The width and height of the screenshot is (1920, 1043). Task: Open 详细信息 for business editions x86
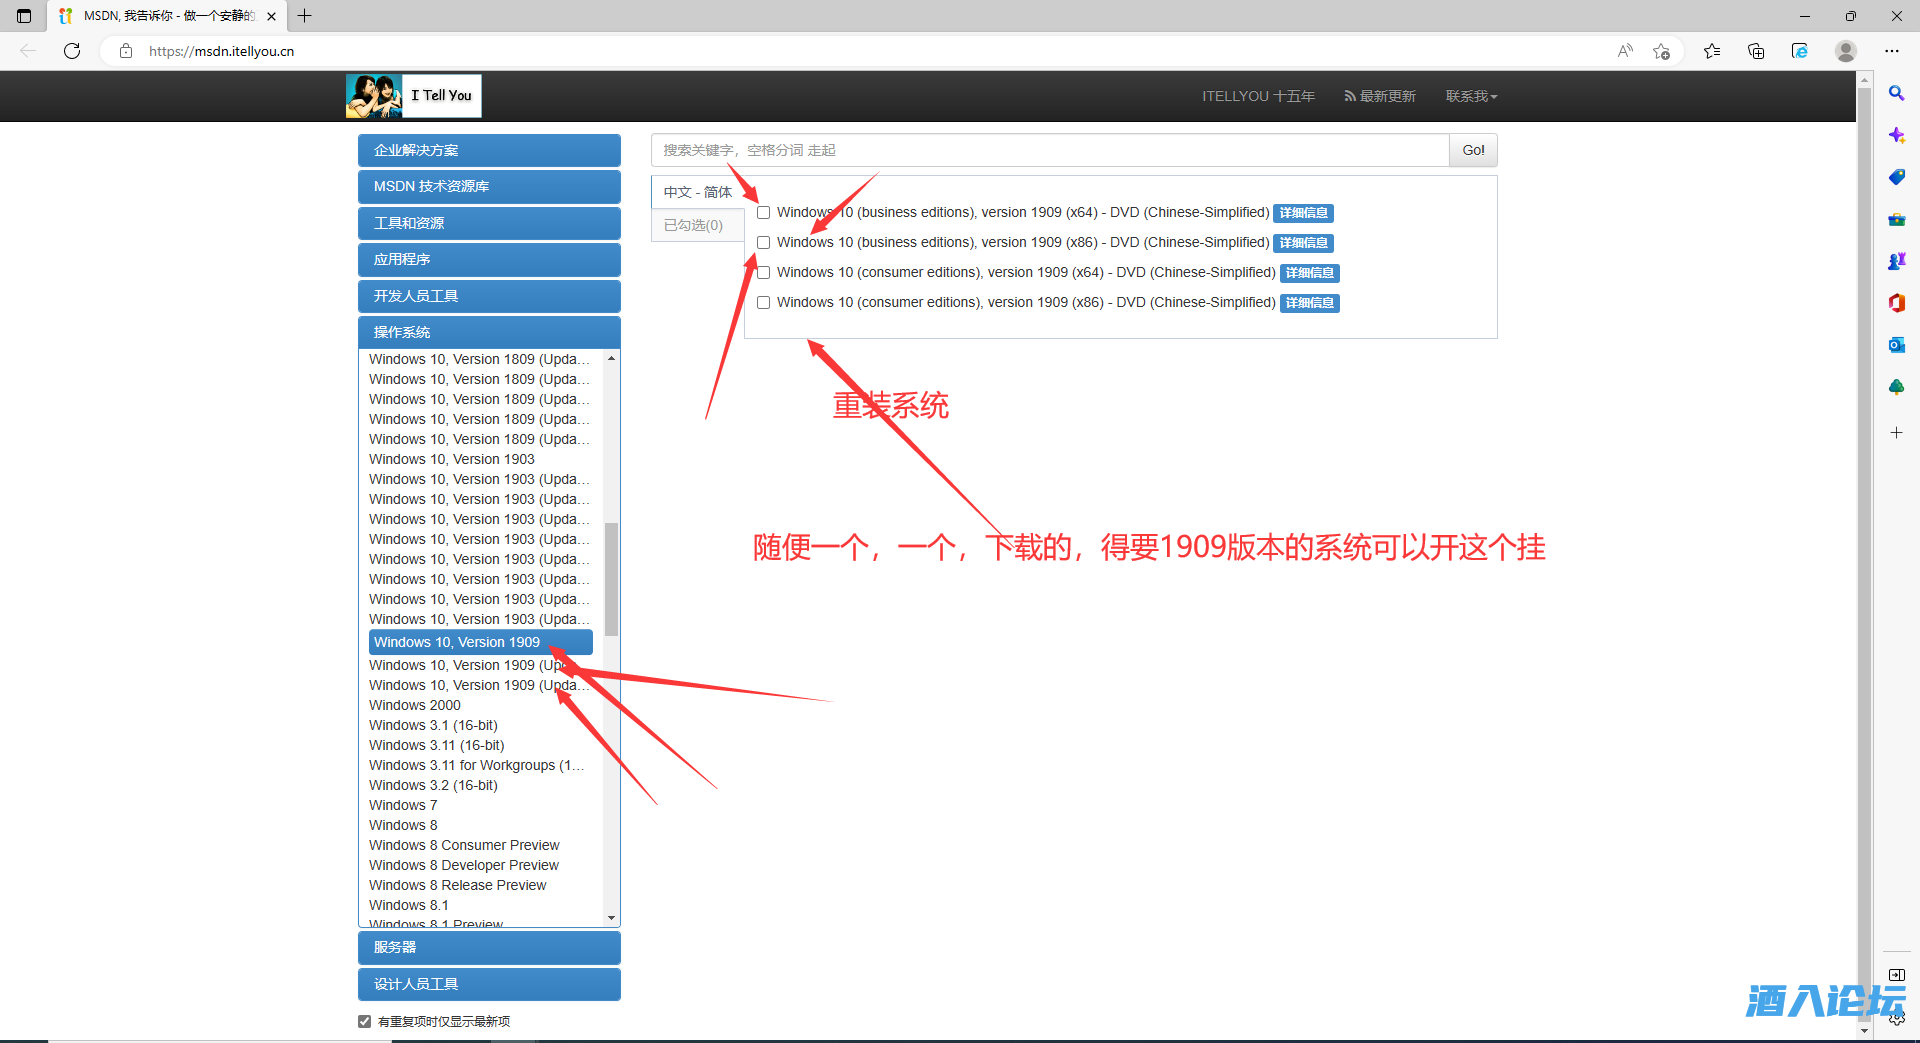tap(1304, 243)
